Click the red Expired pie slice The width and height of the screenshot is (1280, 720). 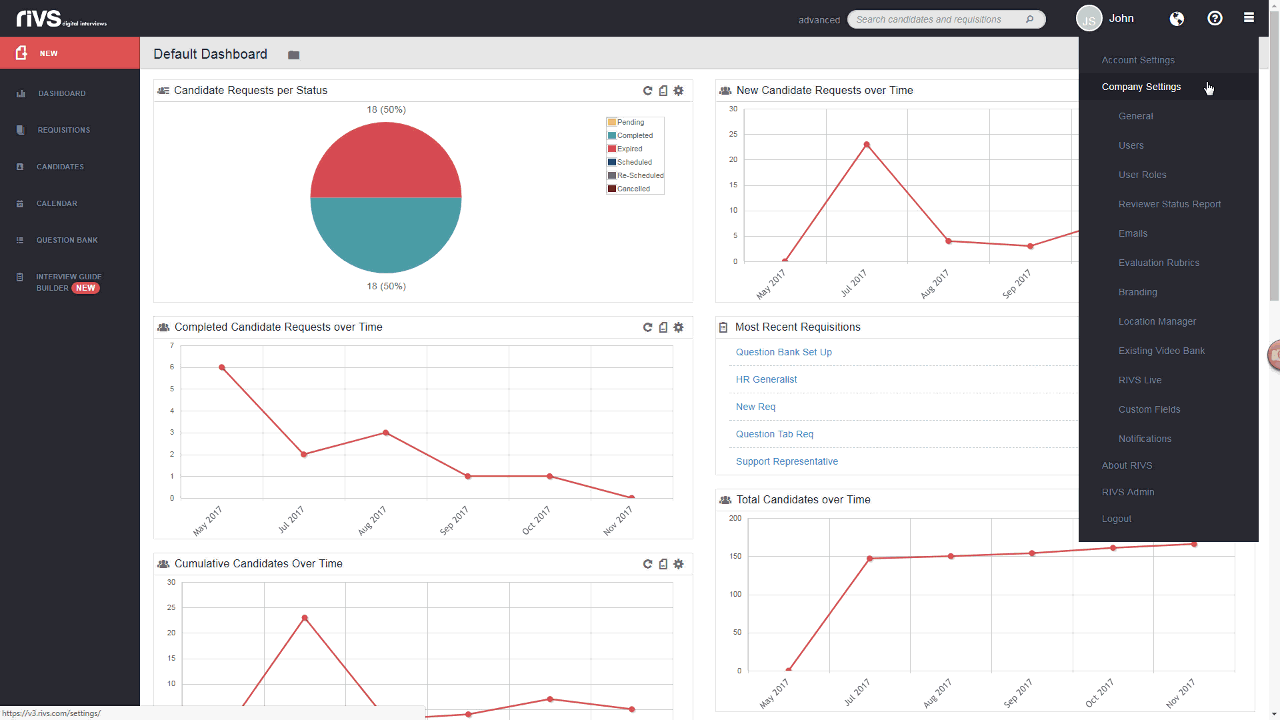(386, 158)
